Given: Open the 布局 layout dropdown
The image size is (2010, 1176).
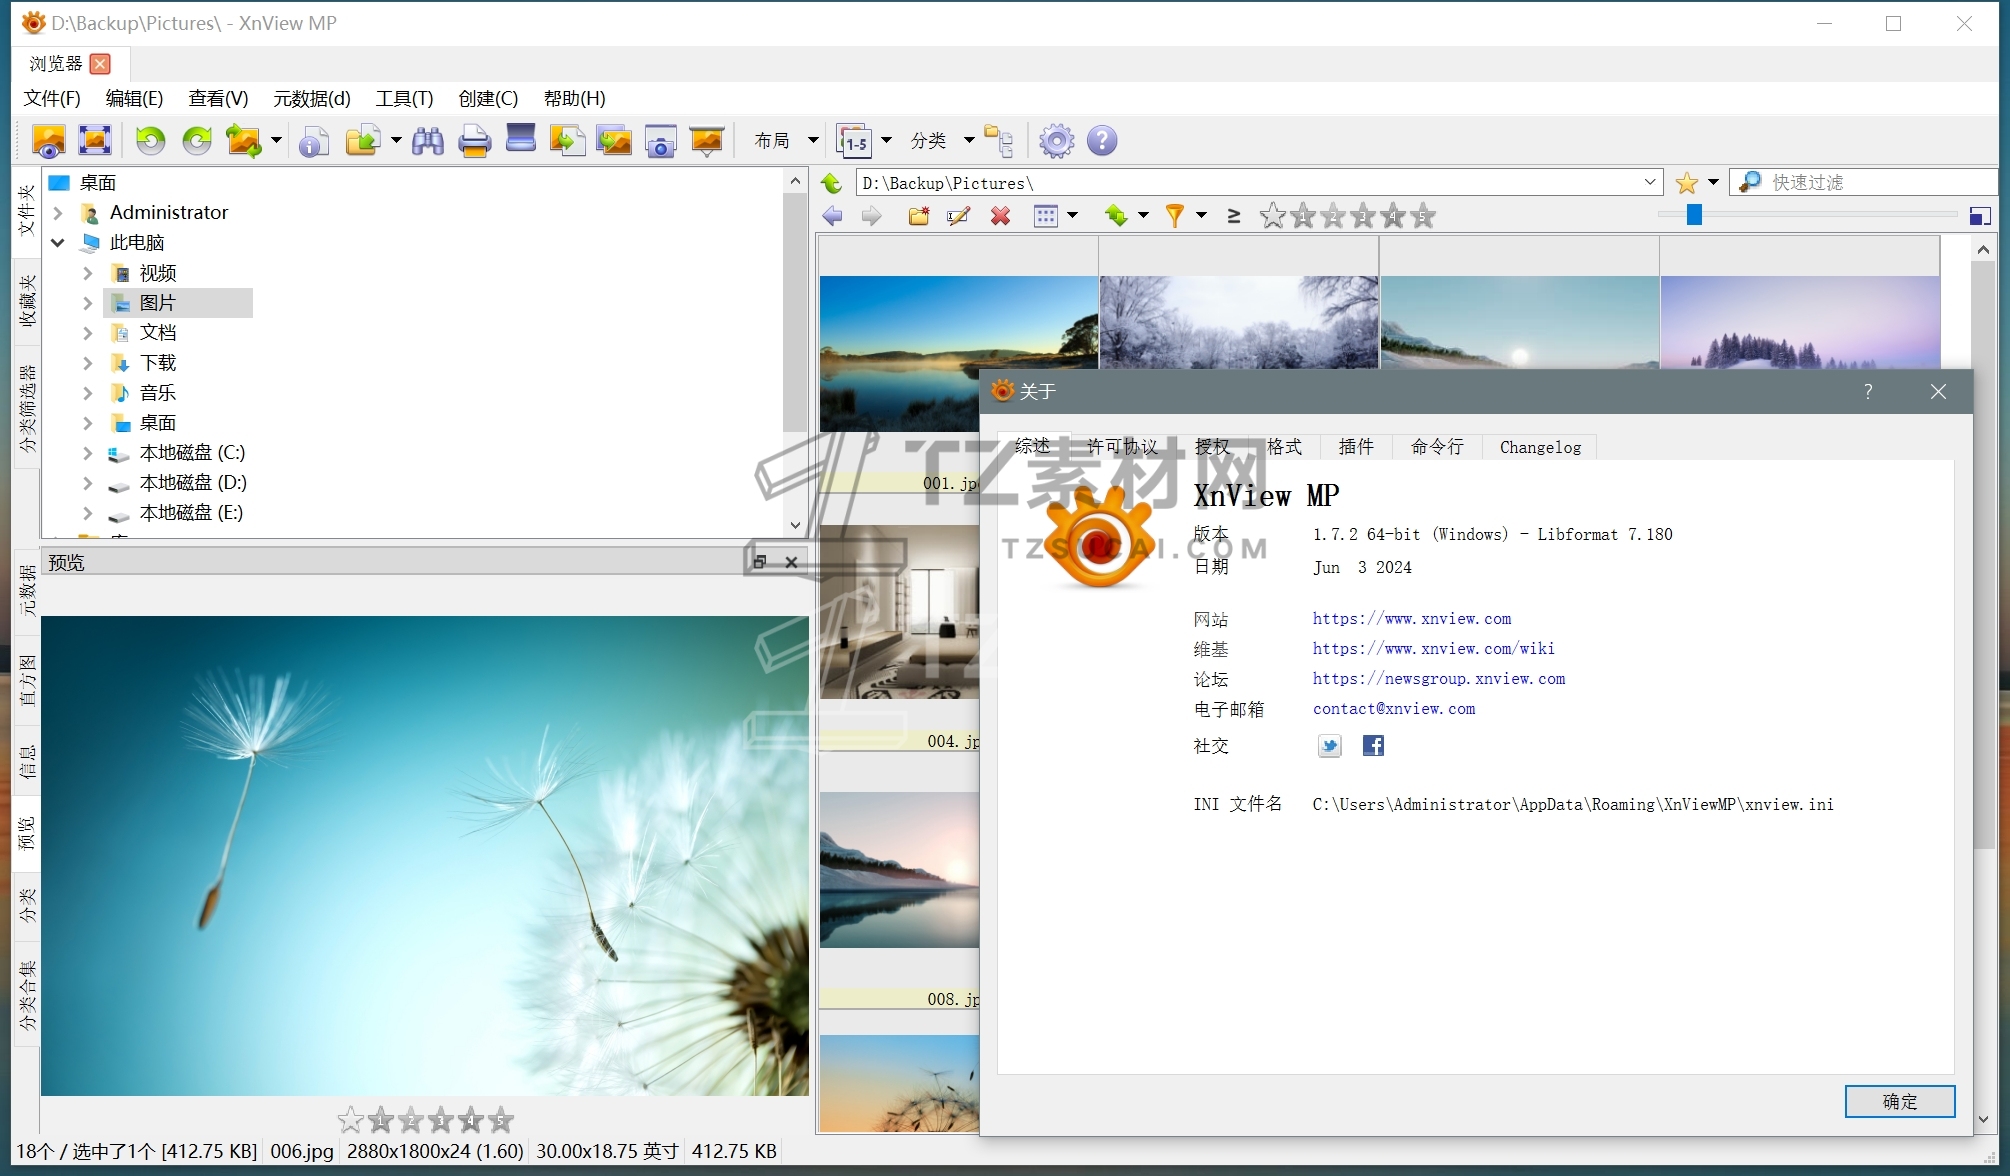Looking at the screenshot, I should click(786, 141).
